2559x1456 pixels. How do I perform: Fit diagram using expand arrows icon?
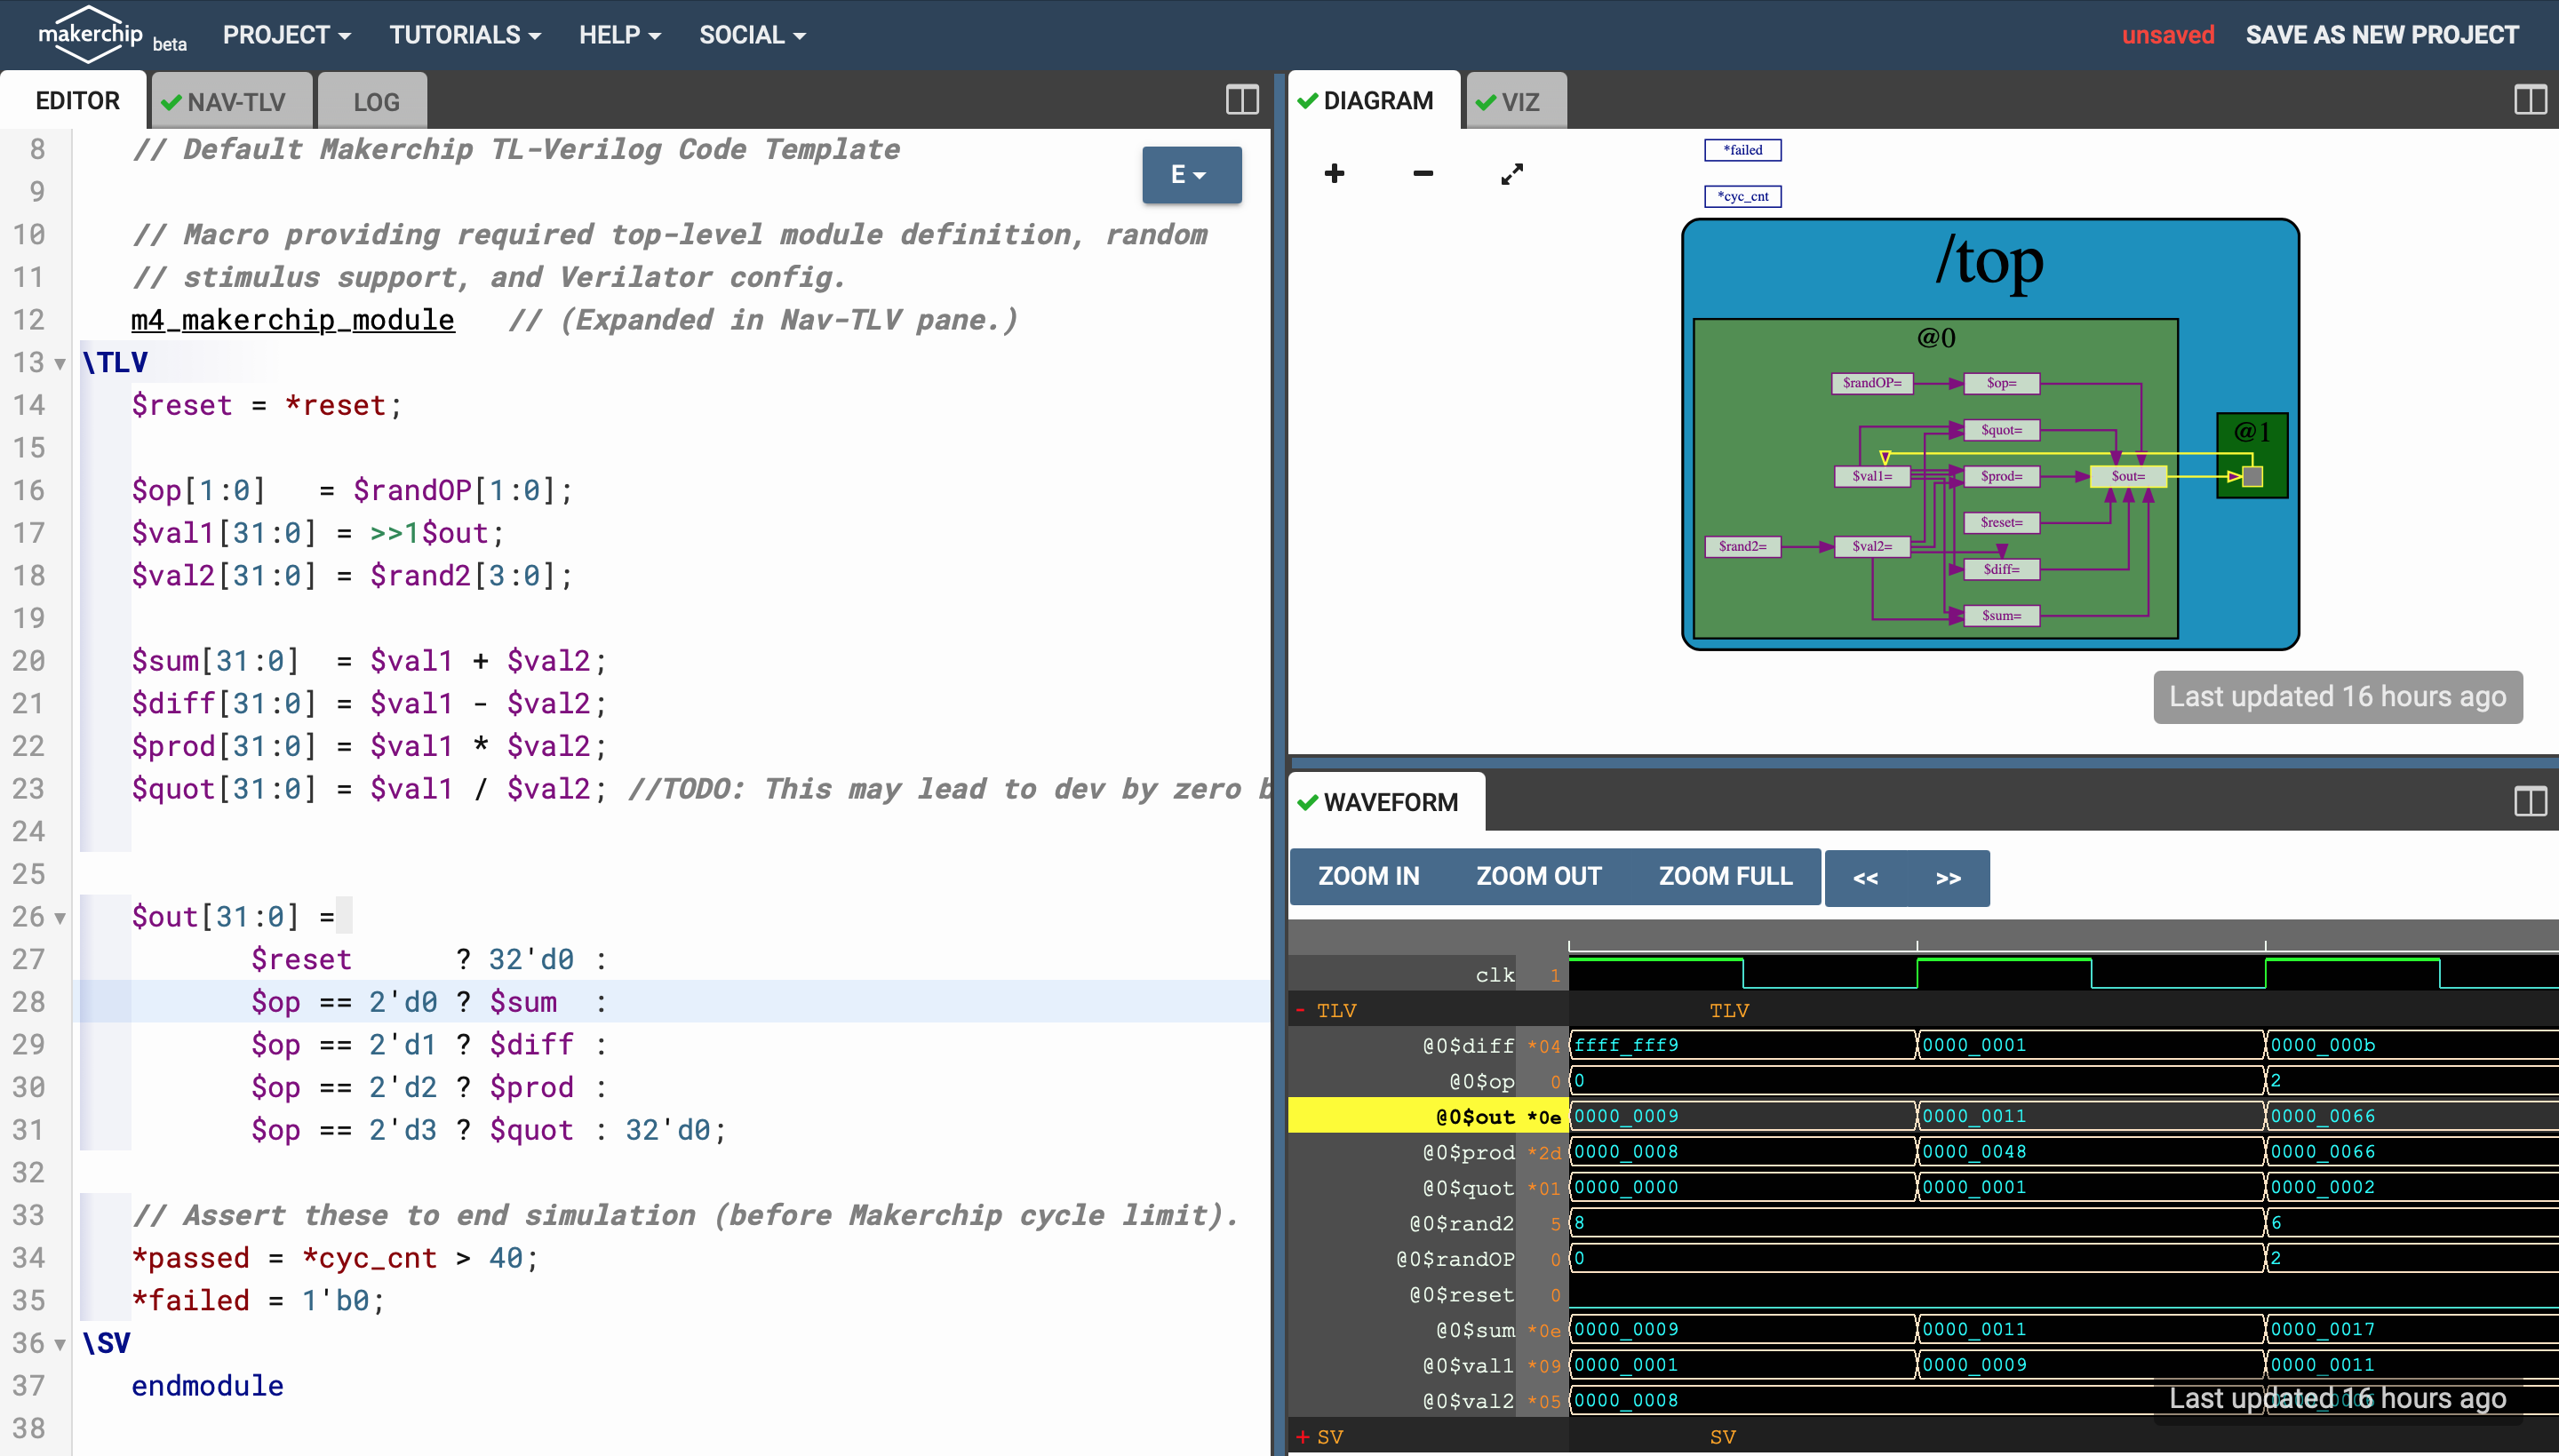[x=1512, y=174]
